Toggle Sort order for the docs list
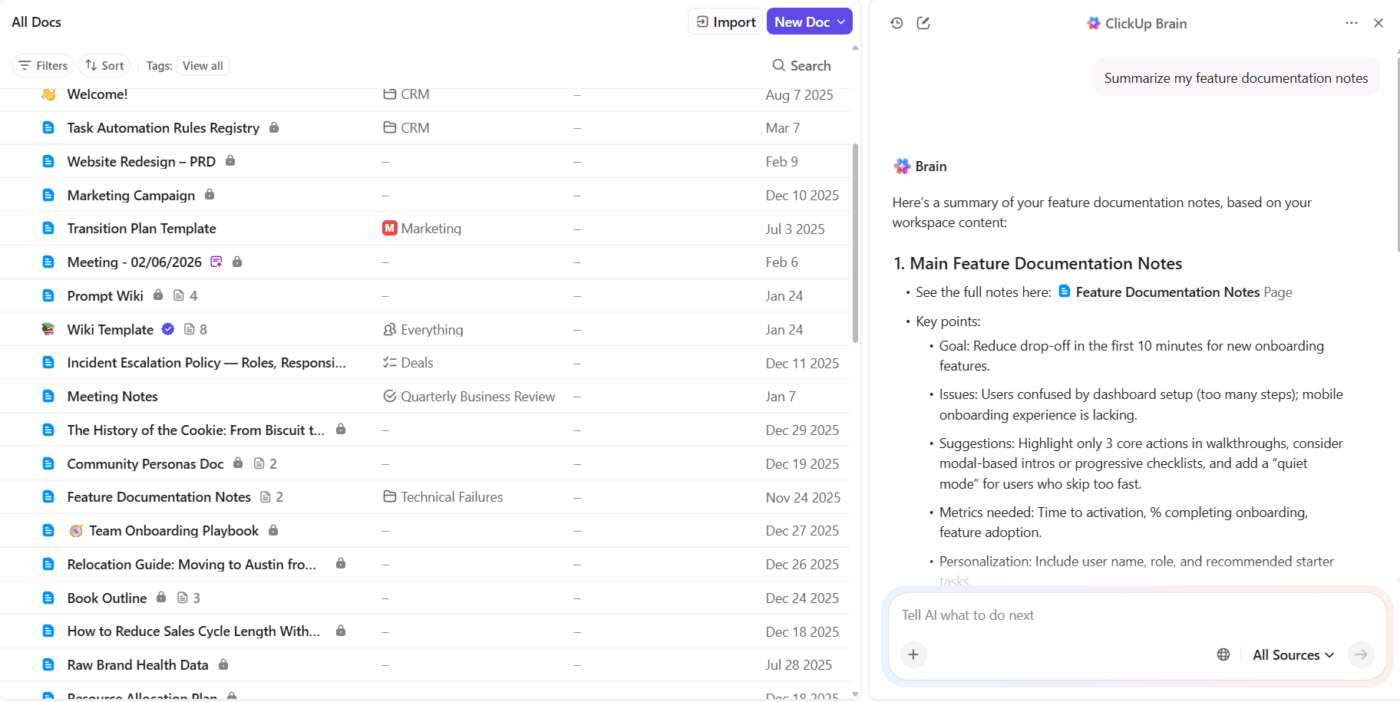This screenshot has width=1400, height=702. coord(104,65)
